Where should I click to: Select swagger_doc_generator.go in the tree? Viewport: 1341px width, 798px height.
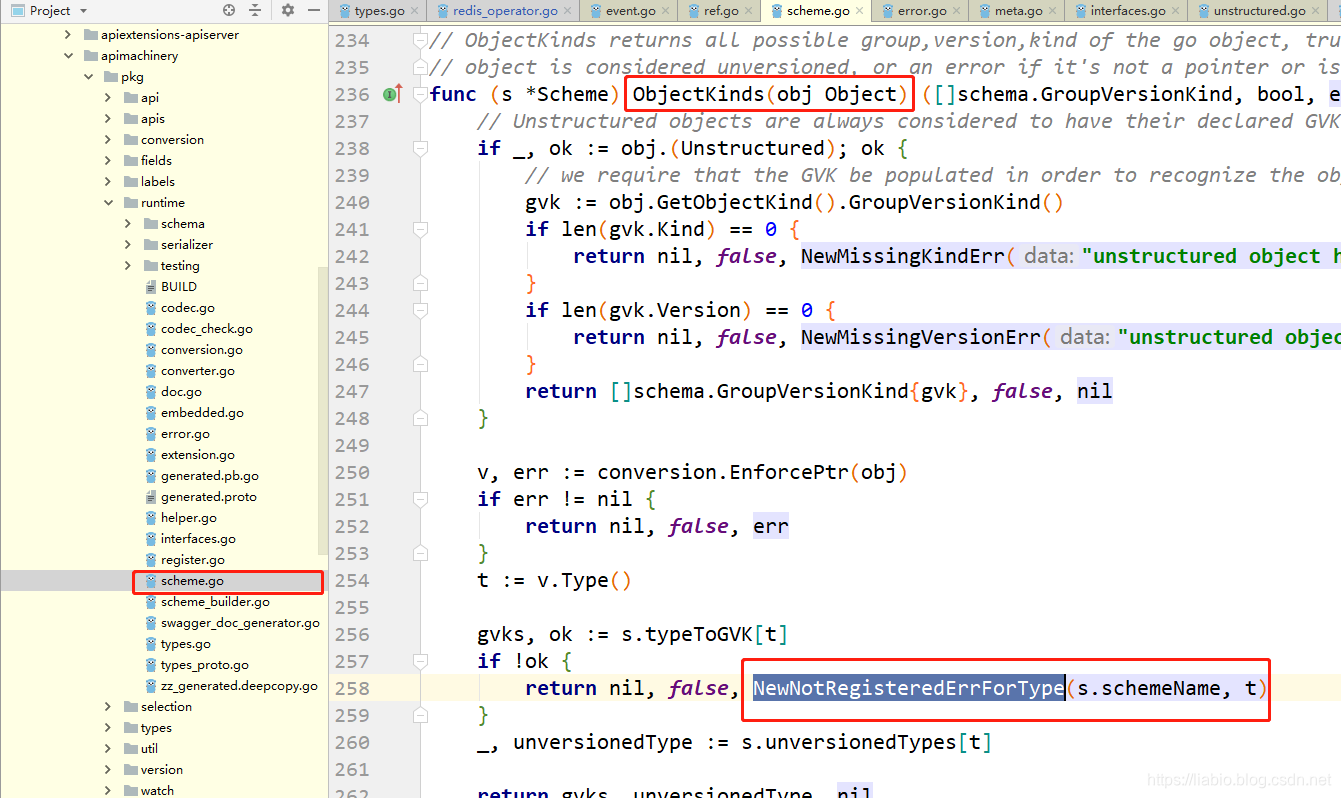pyautogui.click(x=240, y=623)
